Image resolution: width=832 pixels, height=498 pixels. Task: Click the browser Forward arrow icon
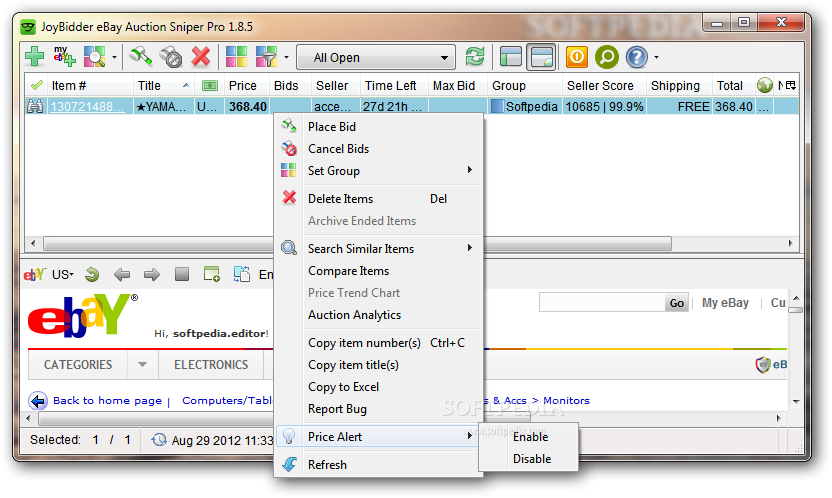(x=152, y=274)
